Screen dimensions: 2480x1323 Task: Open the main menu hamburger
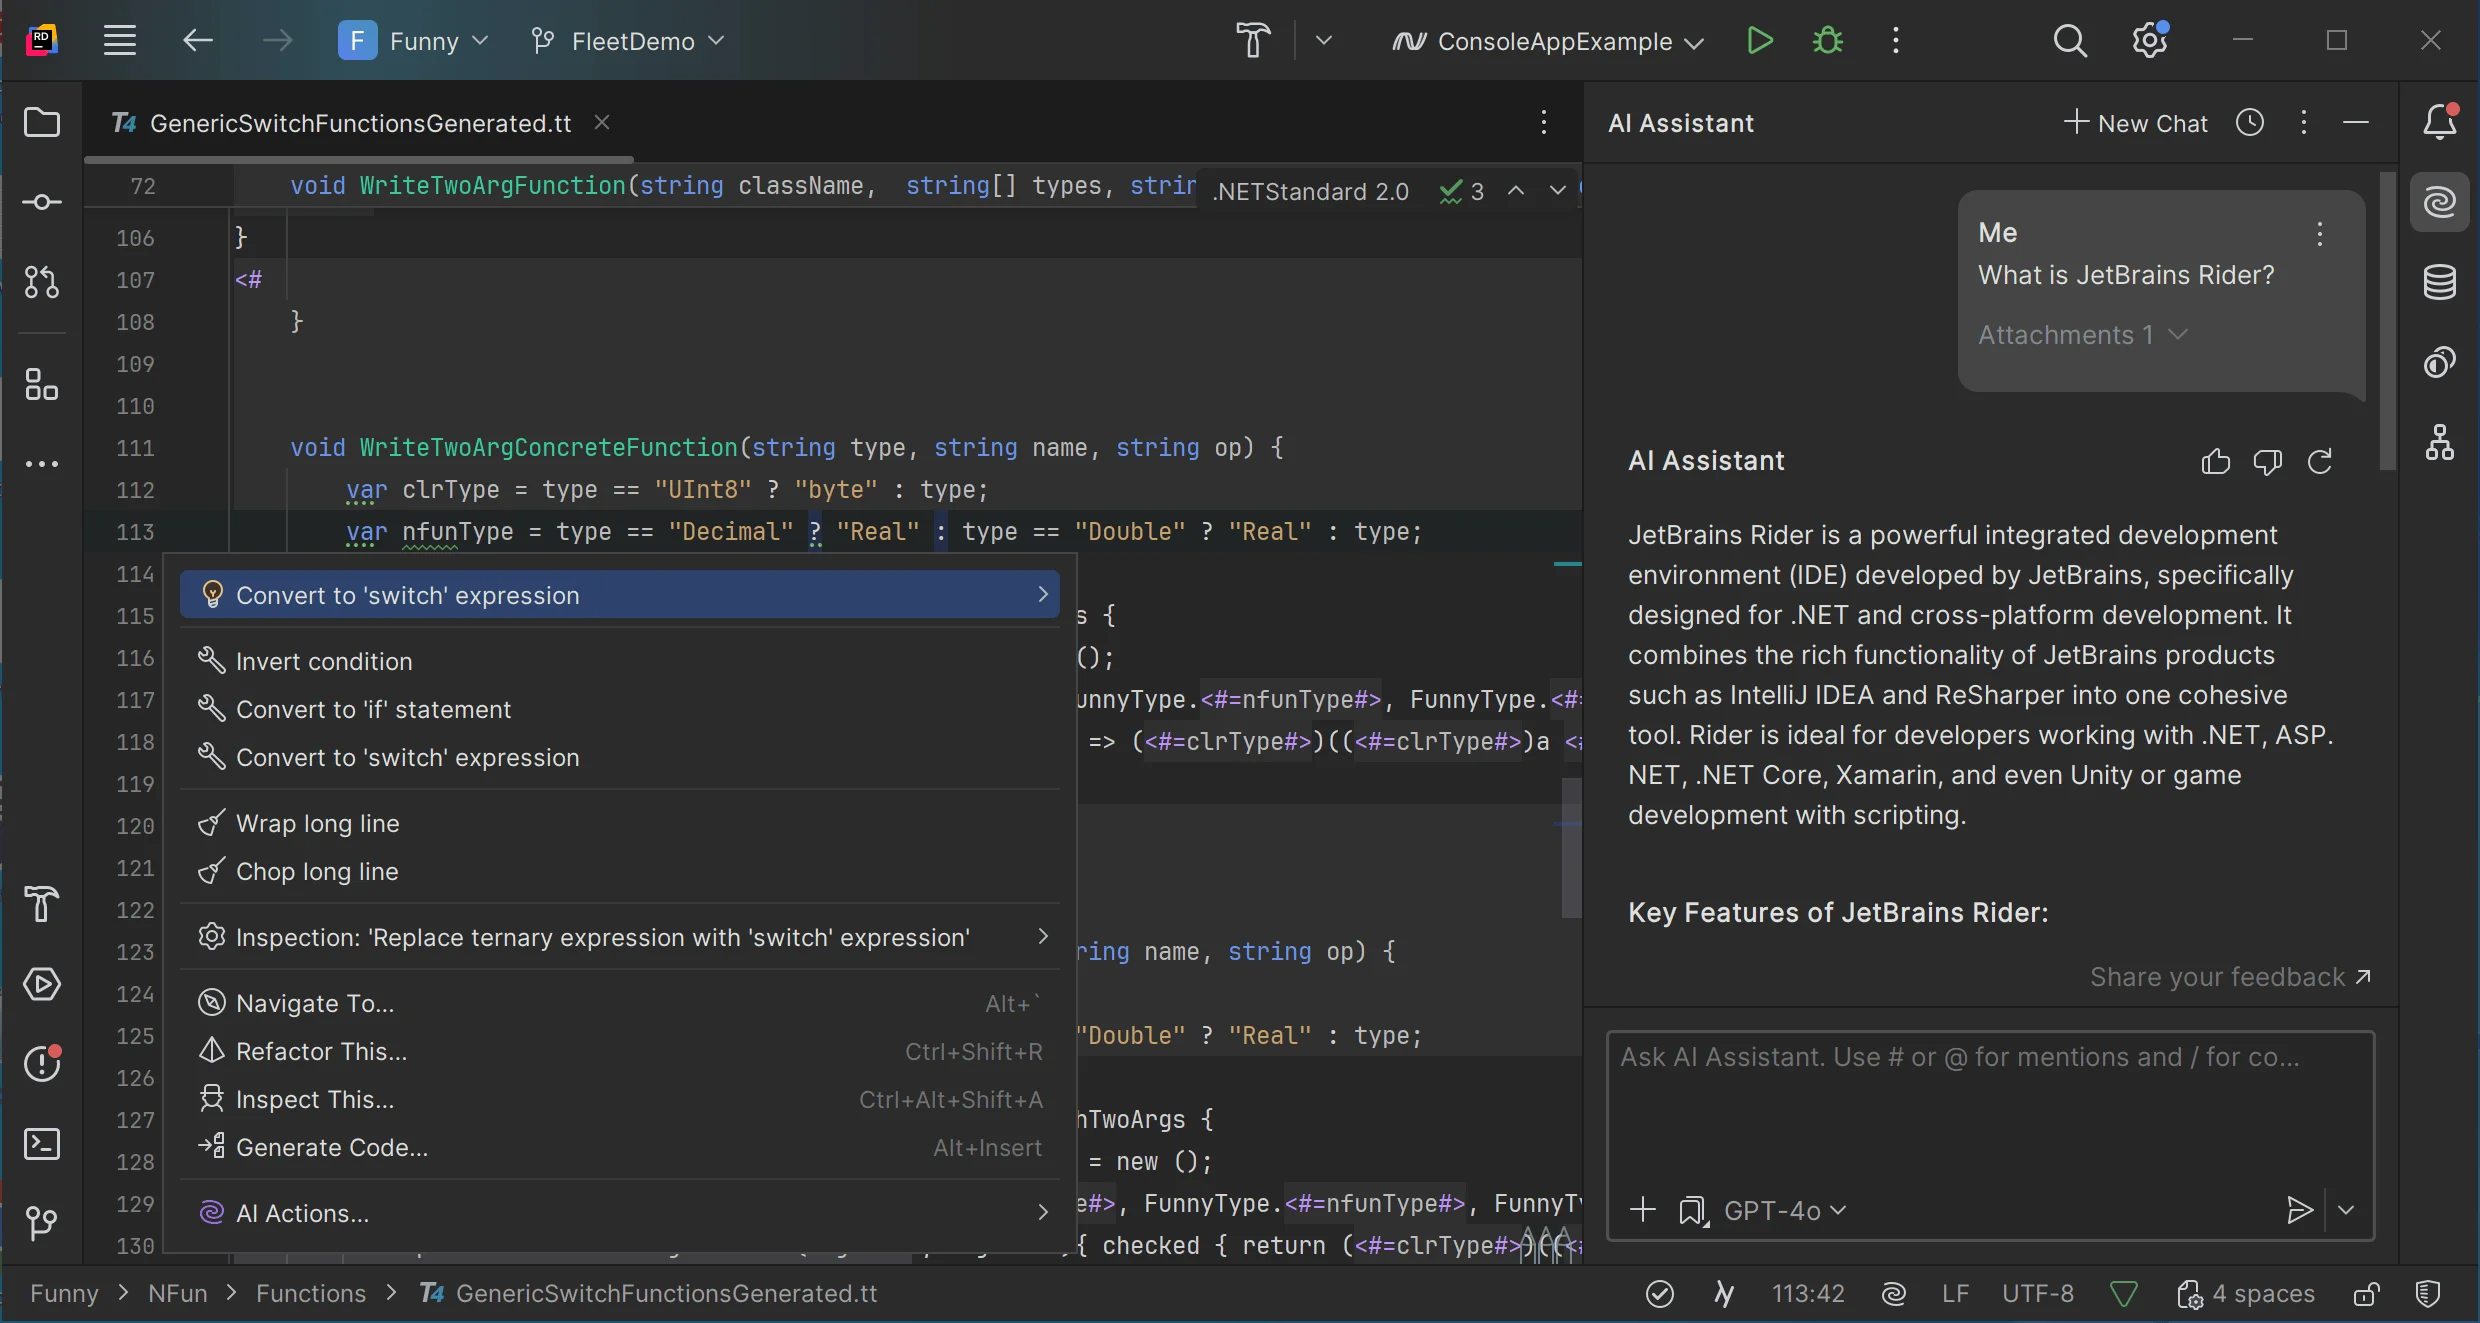119,40
